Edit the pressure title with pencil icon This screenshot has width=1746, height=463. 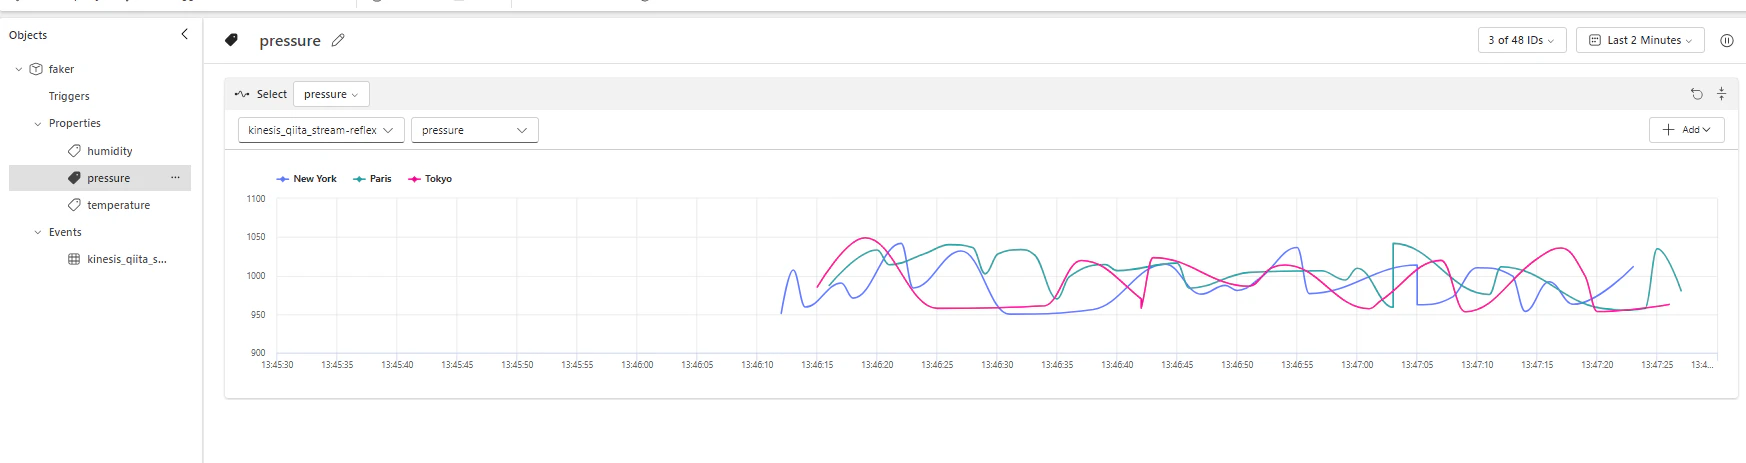point(338,40)
